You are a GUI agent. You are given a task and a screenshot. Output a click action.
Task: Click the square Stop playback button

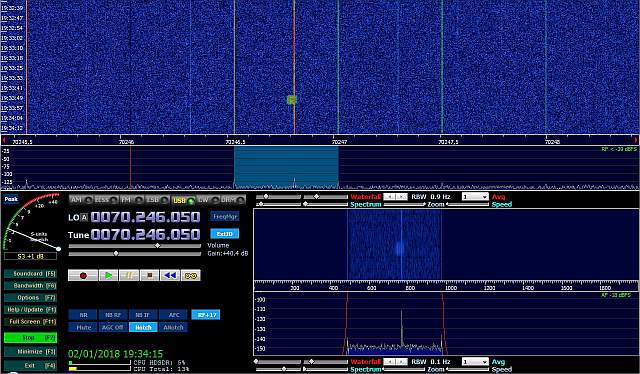tap(149, 276)
